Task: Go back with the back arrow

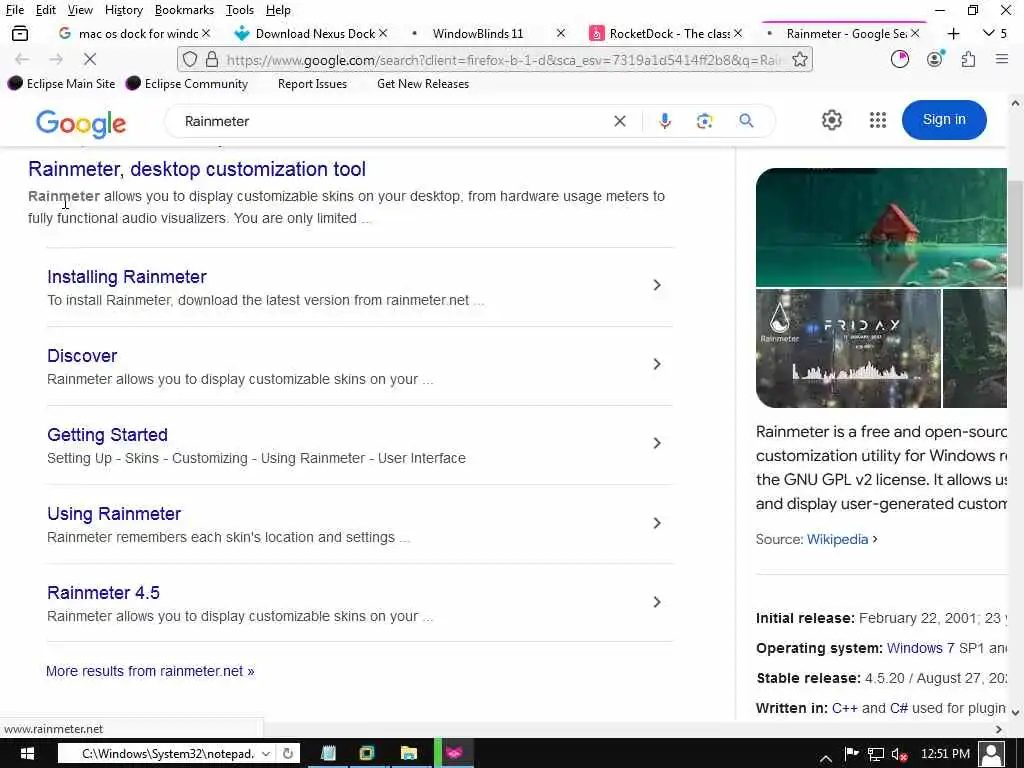Action: tap(22, 59)
